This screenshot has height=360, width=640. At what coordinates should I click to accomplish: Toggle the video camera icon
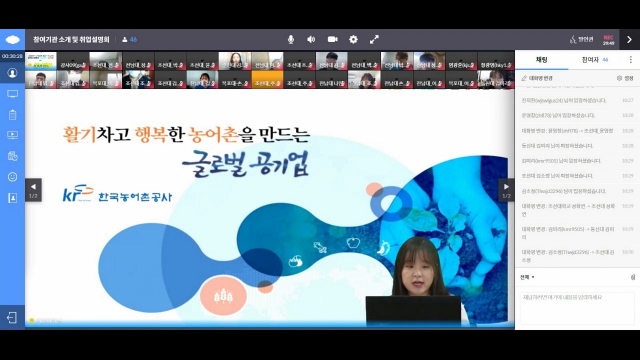pos(333,39)
